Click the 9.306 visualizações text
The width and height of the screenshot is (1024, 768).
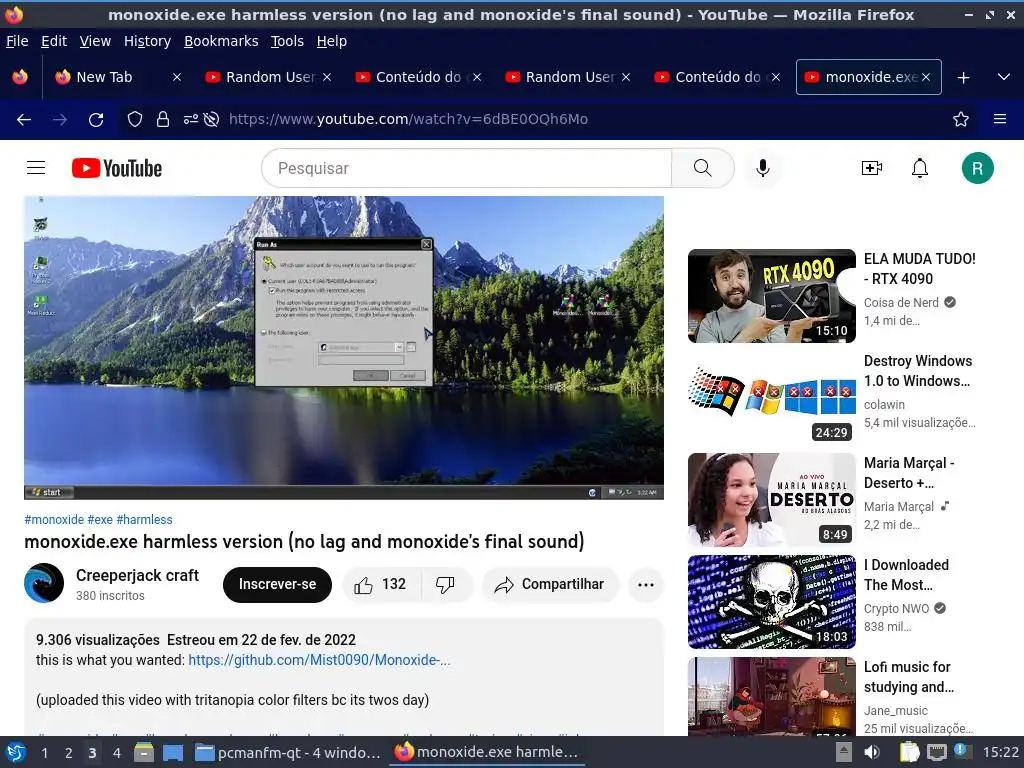pos(98,640)
